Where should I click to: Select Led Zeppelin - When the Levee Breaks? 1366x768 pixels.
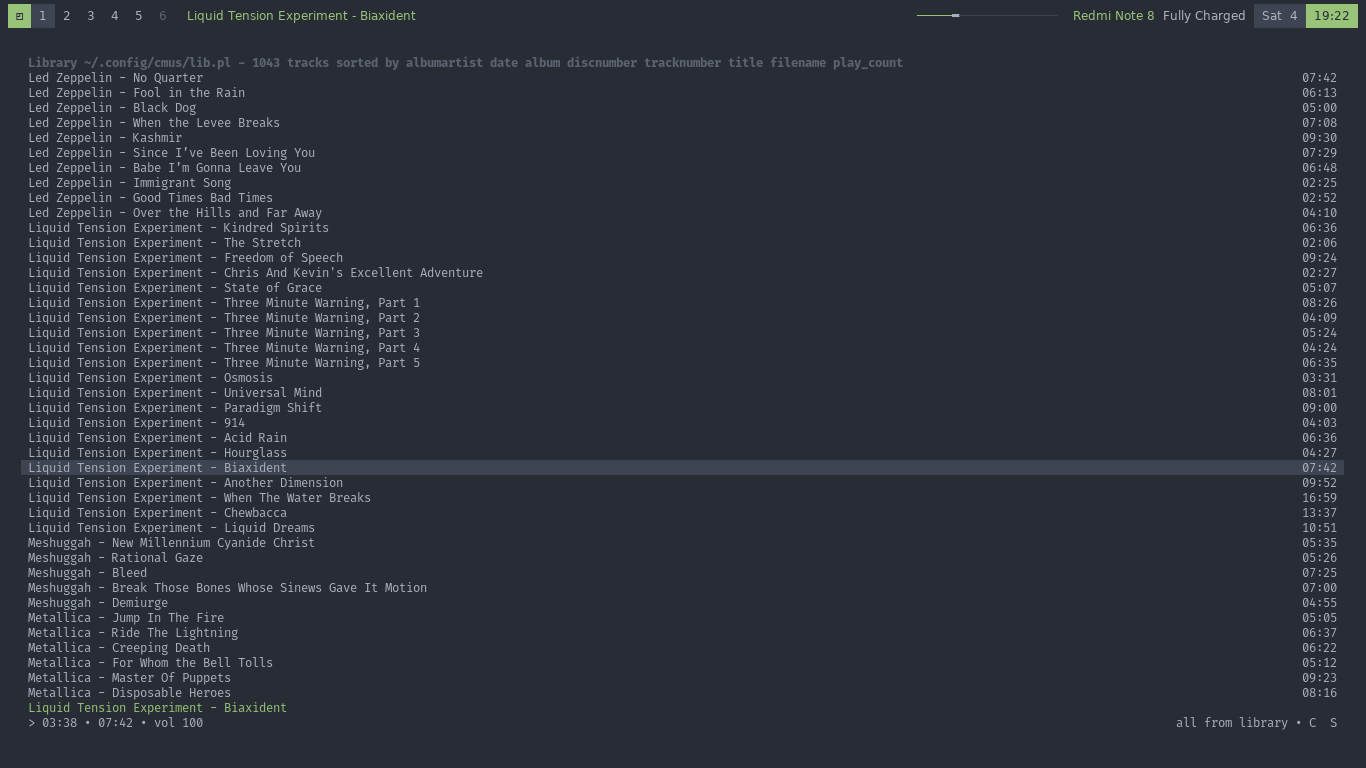[682, 123]
